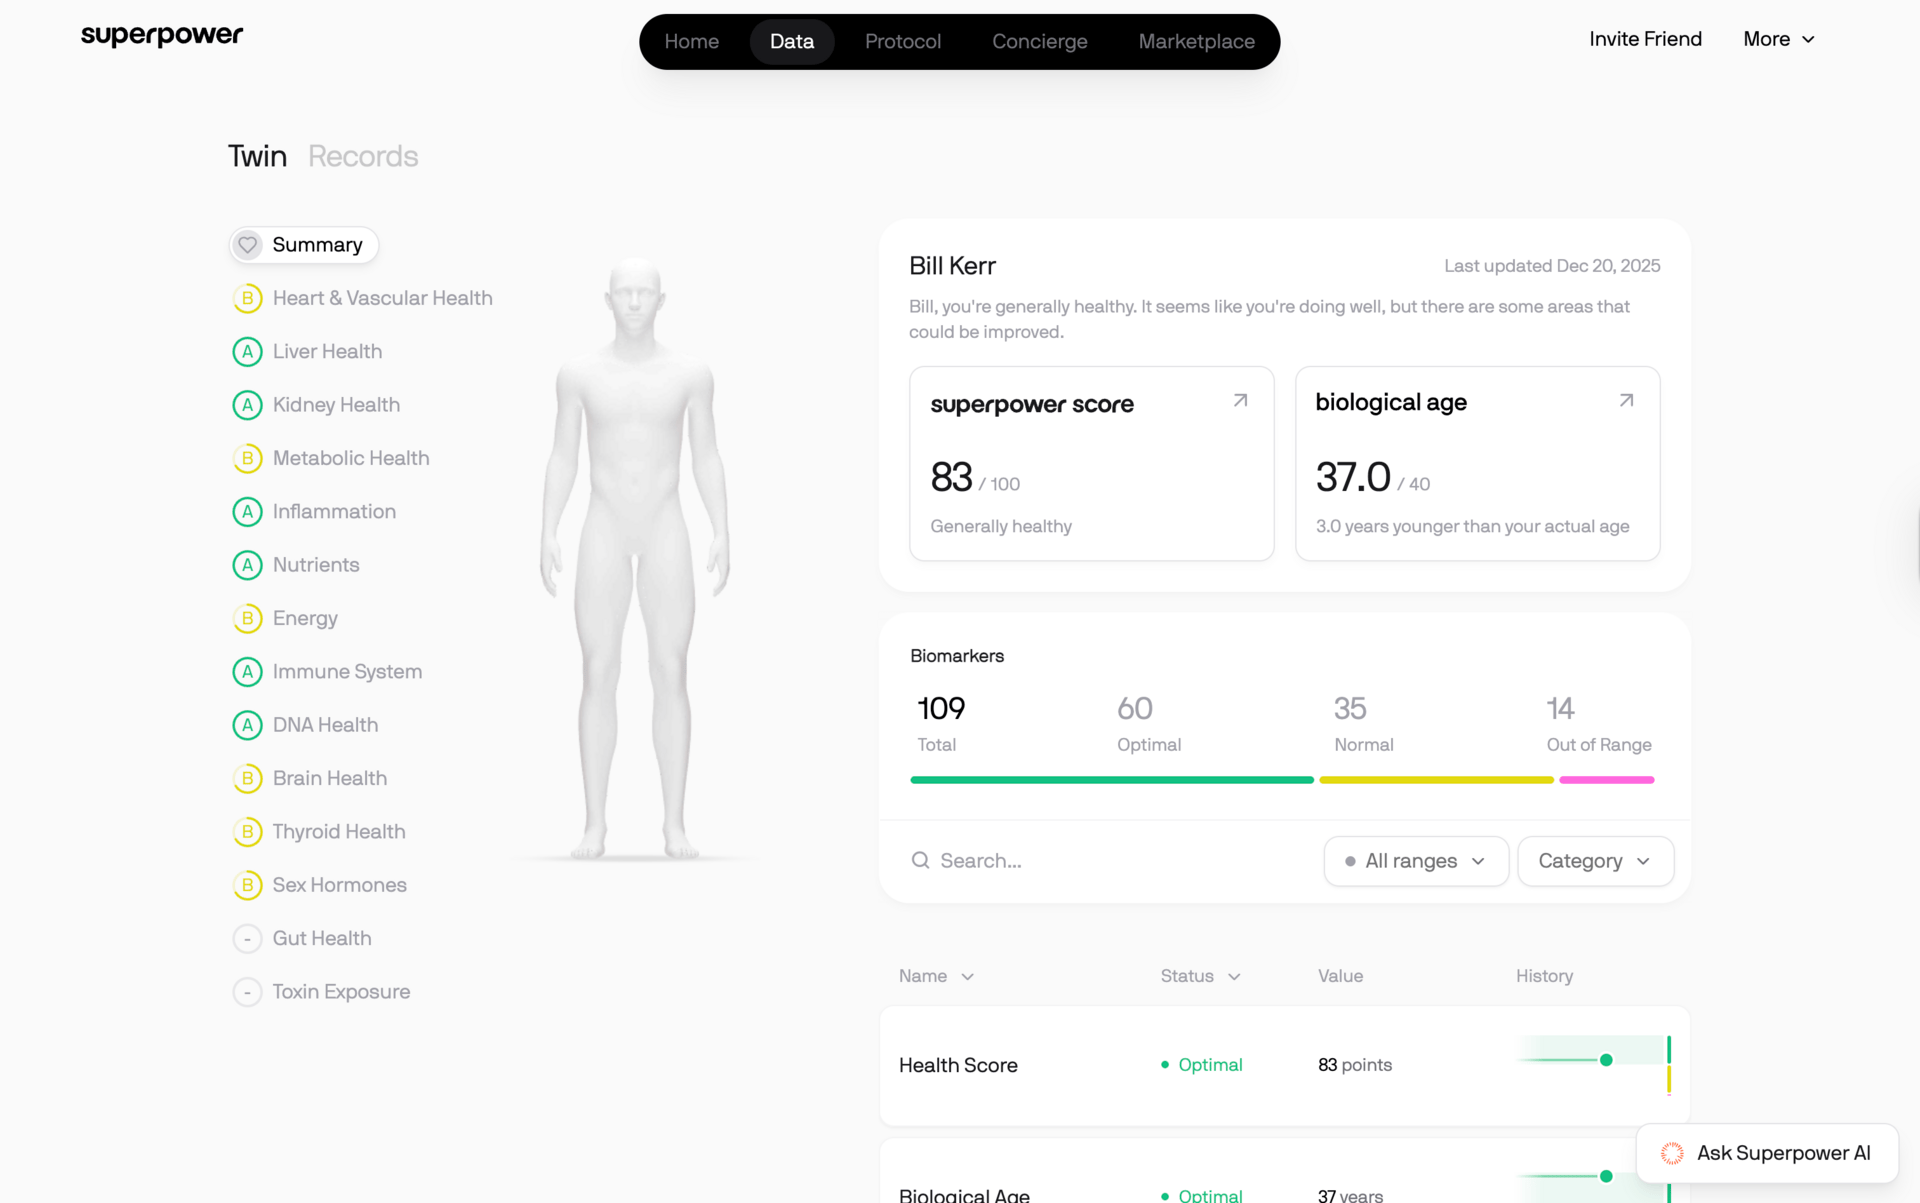
Task: Select the Gut Health dash badge
Action: (248, 938)
